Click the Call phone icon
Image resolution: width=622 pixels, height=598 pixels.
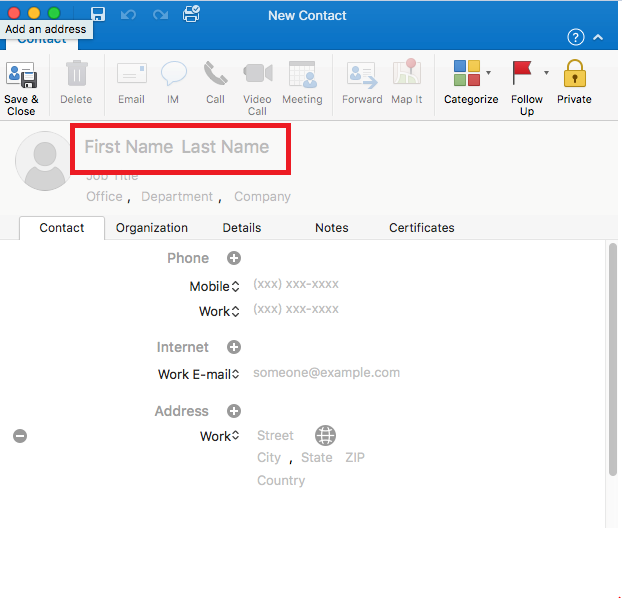(215, 73)
